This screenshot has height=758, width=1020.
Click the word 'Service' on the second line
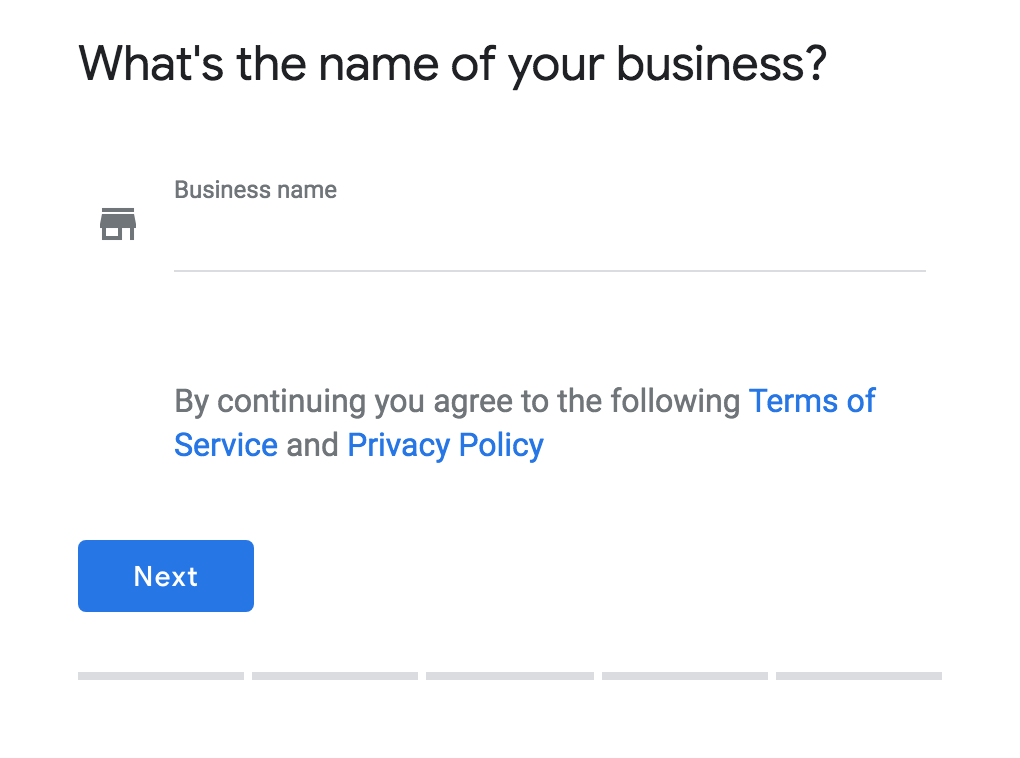coord(226,446)
